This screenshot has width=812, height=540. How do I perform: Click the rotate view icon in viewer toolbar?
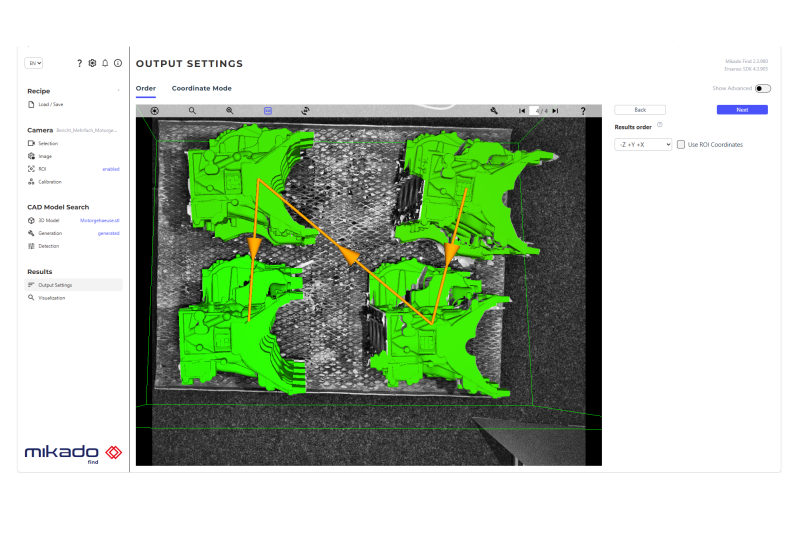pyautogui.click(x=305, y=111)
